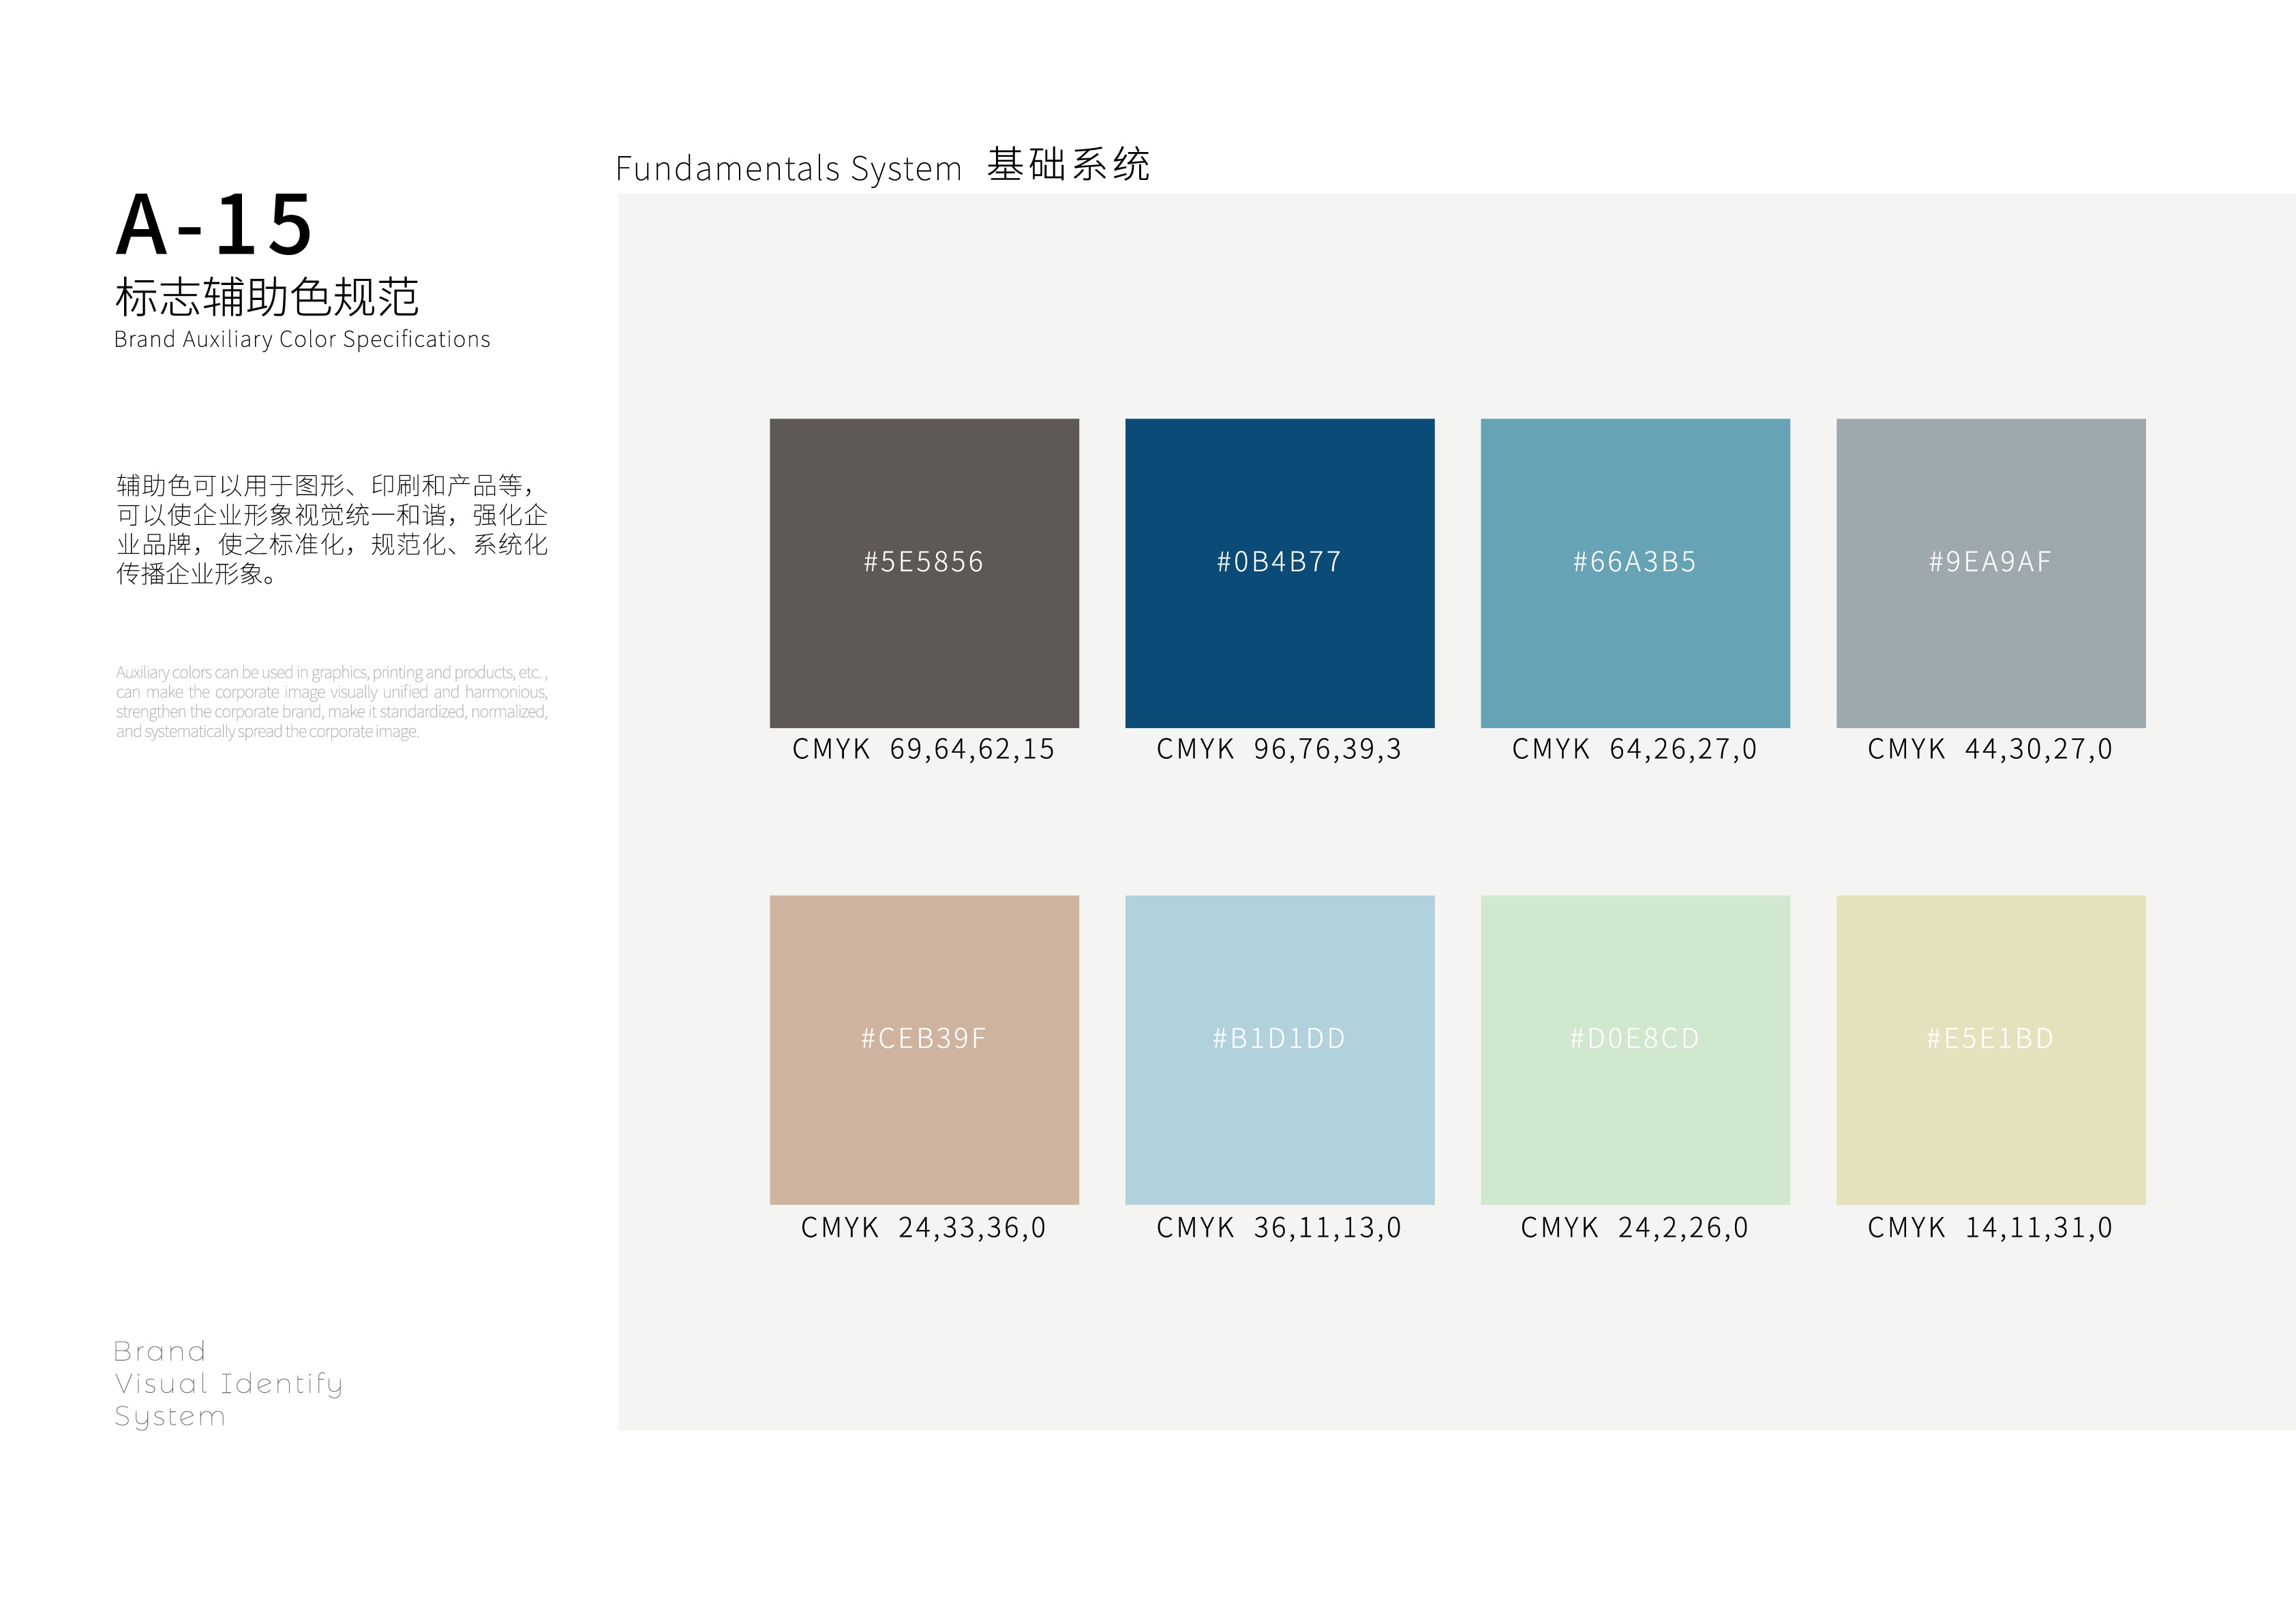Screen dimensions: 2296x1624
Task: Click the dark gray #5E5856 color swatch
Action: [x=923, y=572]
